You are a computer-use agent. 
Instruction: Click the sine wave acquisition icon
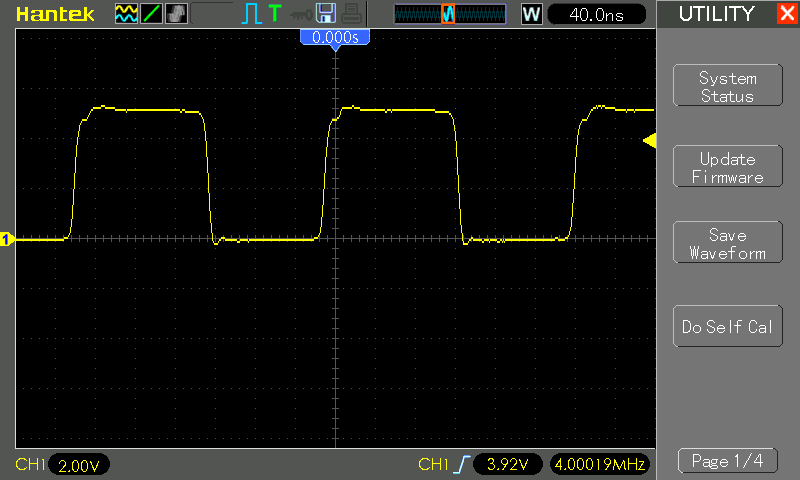coord(126,14)
